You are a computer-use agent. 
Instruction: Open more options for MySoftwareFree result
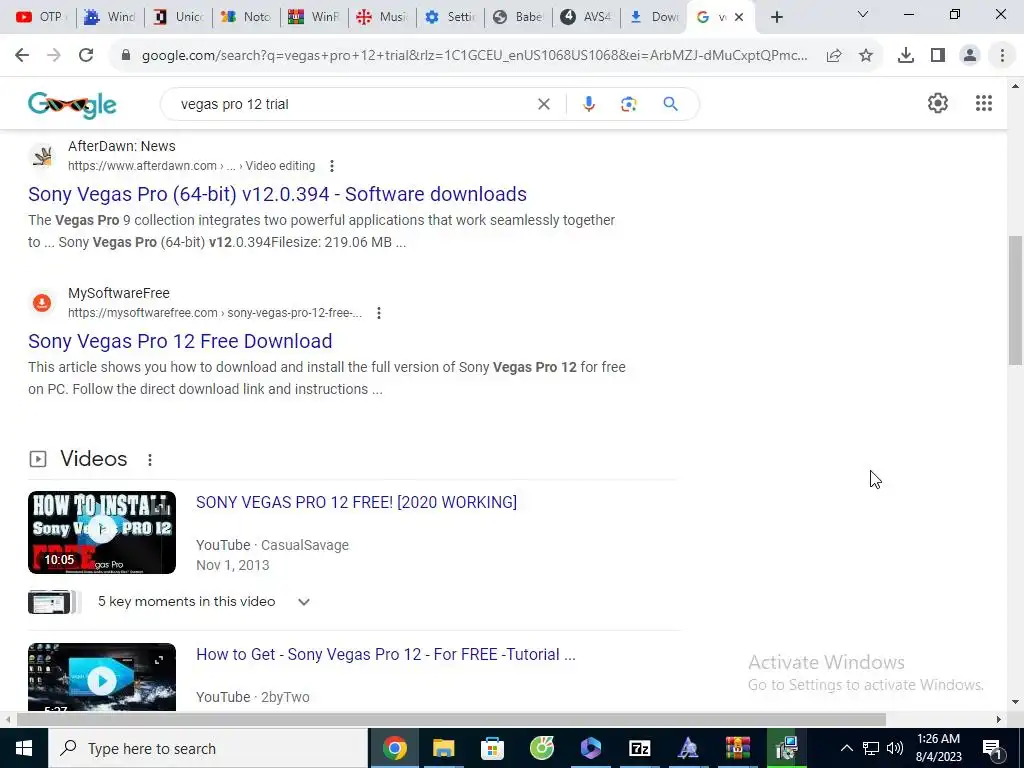coord(379,313)
